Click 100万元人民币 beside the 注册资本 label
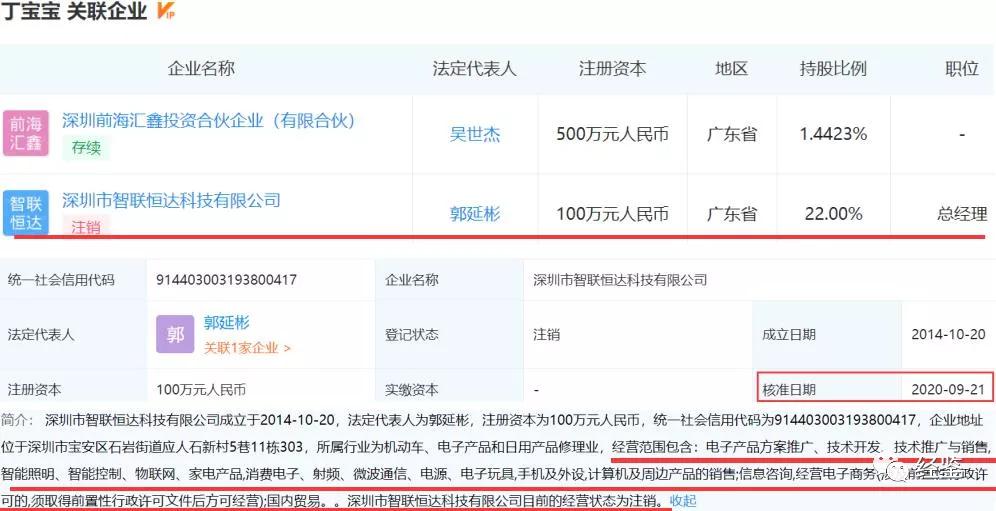 tap(201, 390)
